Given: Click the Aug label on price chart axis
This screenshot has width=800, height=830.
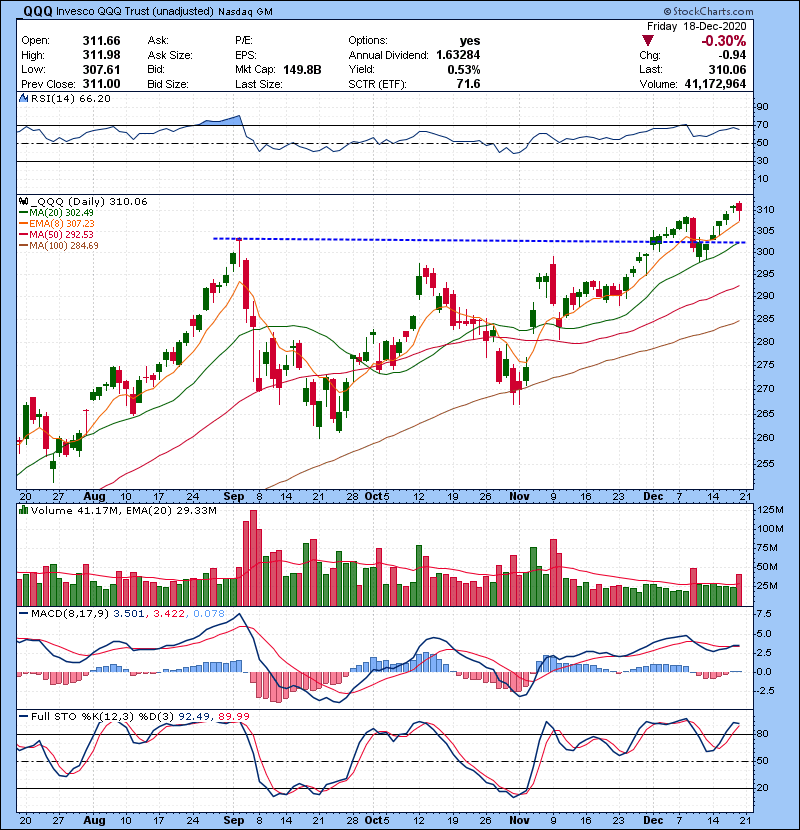Looking at the screenshot, I should (x=94, y=497).
